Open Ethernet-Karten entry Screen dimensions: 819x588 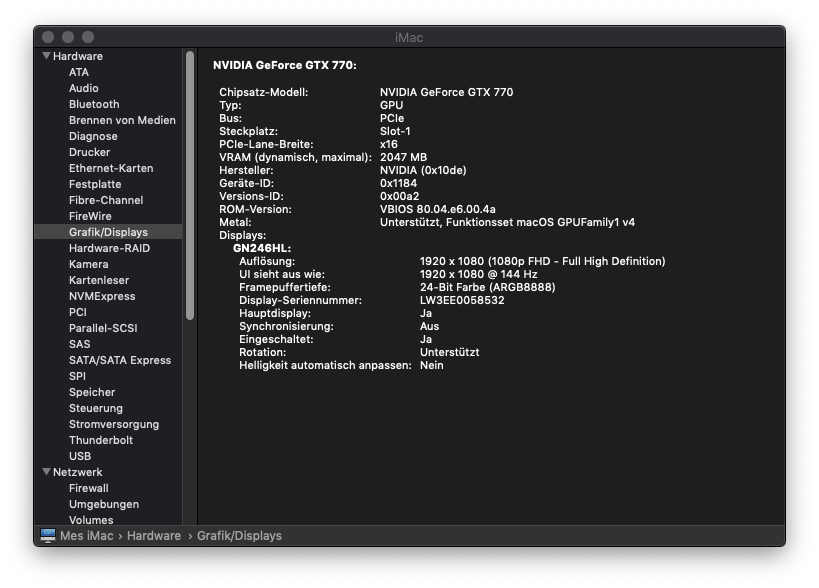coord(111,168)
